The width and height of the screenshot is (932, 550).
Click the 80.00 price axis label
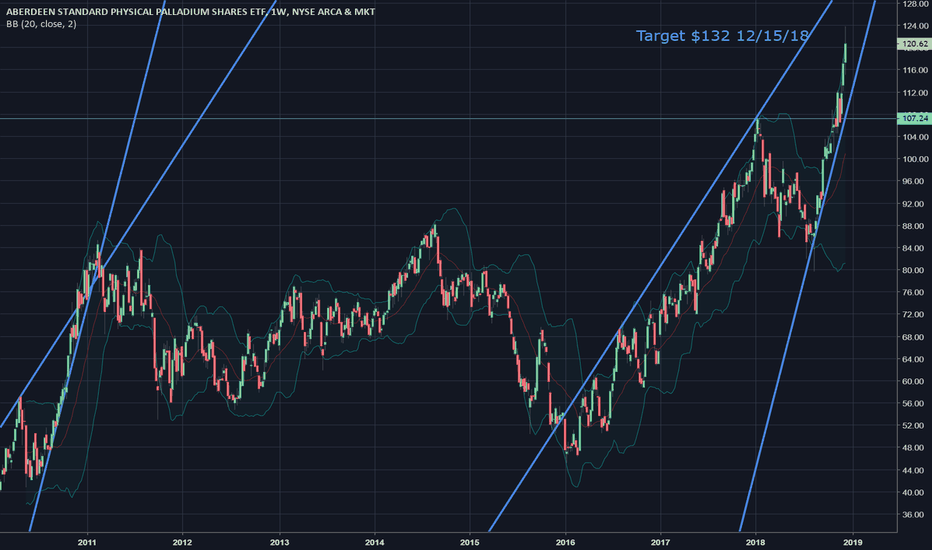pyautogui.click(x=915, y=270)
